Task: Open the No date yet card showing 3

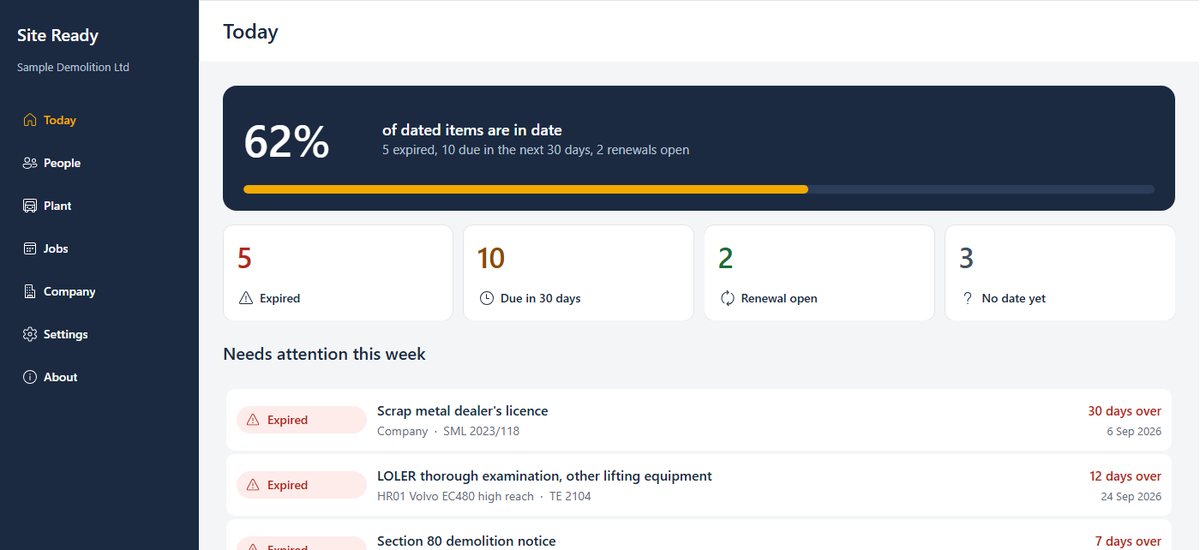Action: click(1060, 273)
